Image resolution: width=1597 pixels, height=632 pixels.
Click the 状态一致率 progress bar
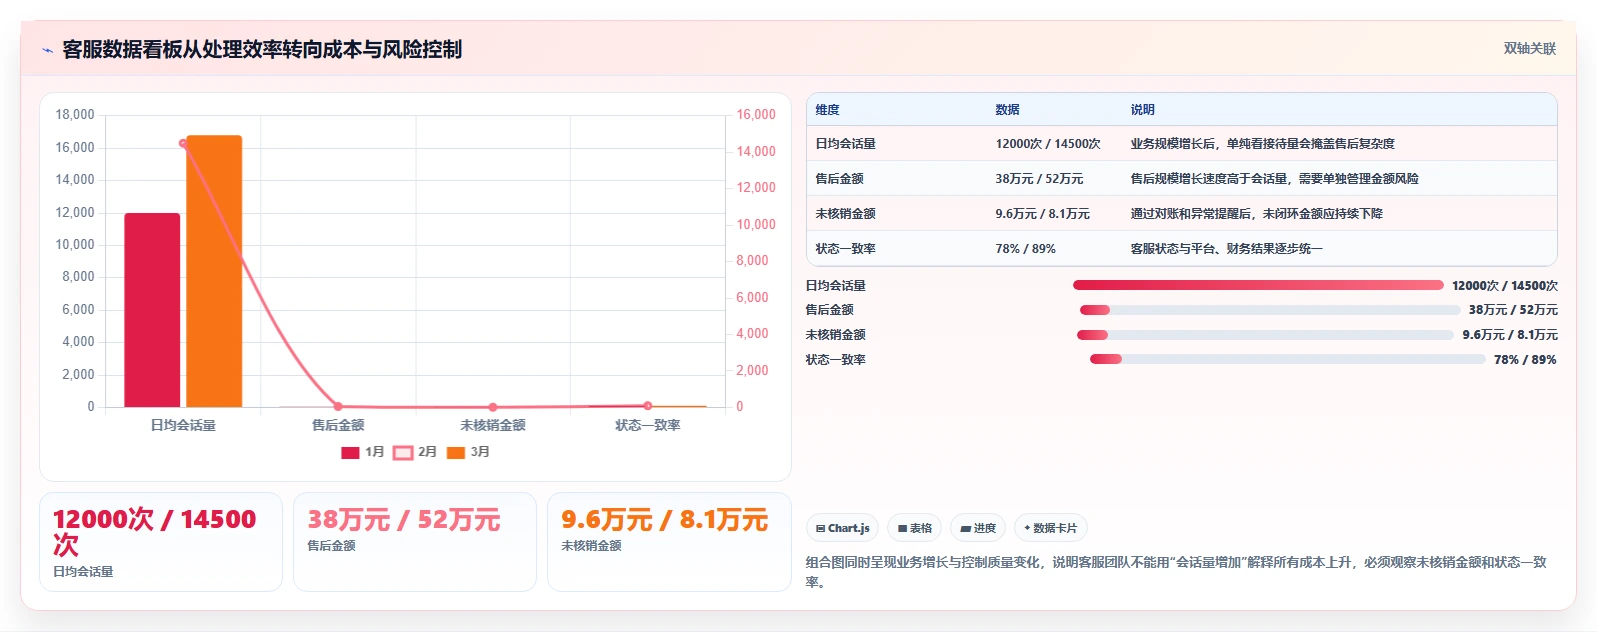click(1288, 360)
